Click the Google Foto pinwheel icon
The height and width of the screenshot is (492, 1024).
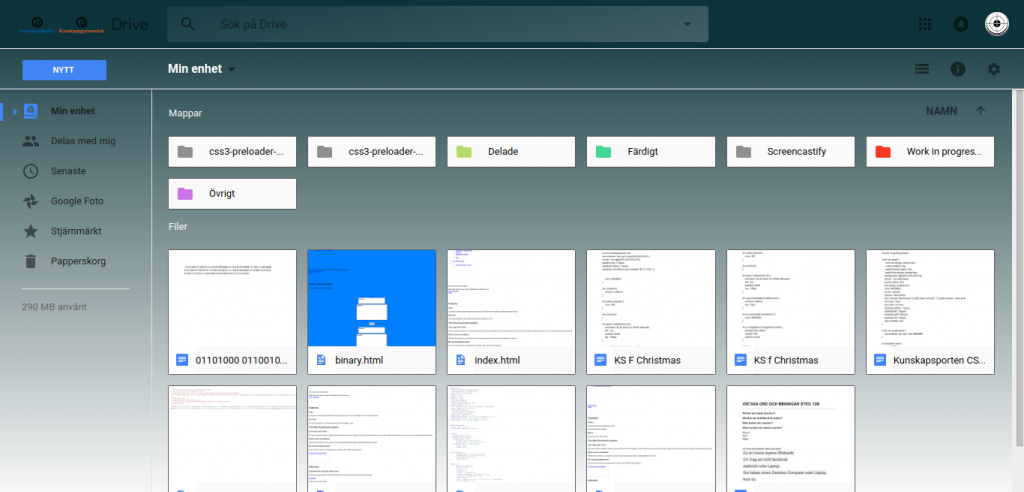tap(31, 201)
